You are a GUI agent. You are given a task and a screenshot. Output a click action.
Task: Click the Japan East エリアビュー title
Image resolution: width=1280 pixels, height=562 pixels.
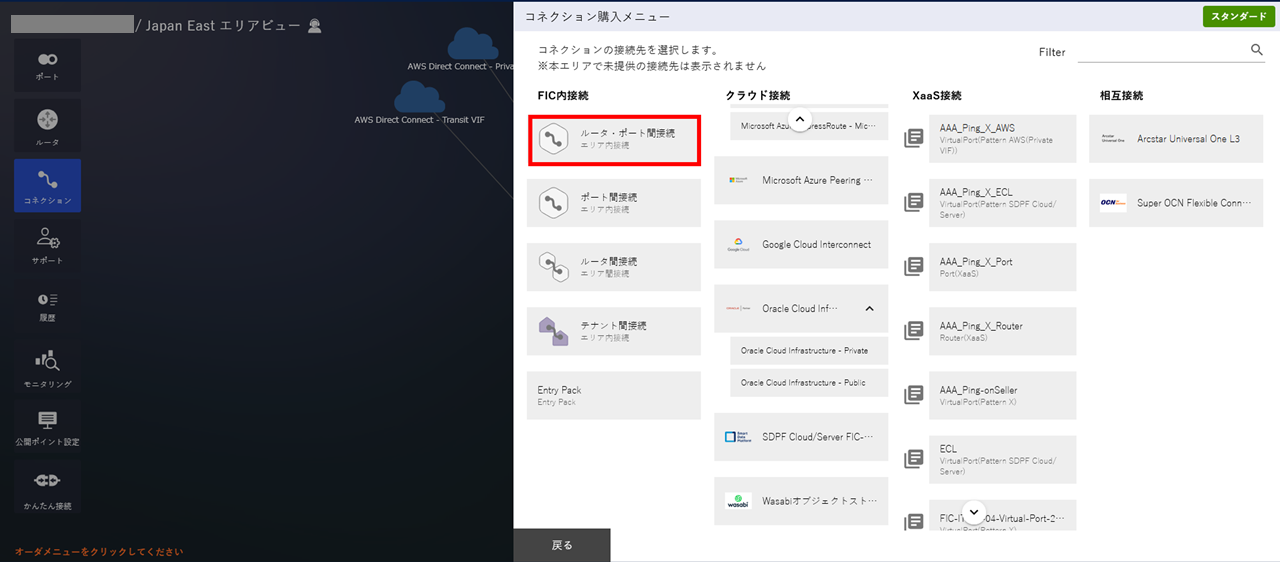223,26
